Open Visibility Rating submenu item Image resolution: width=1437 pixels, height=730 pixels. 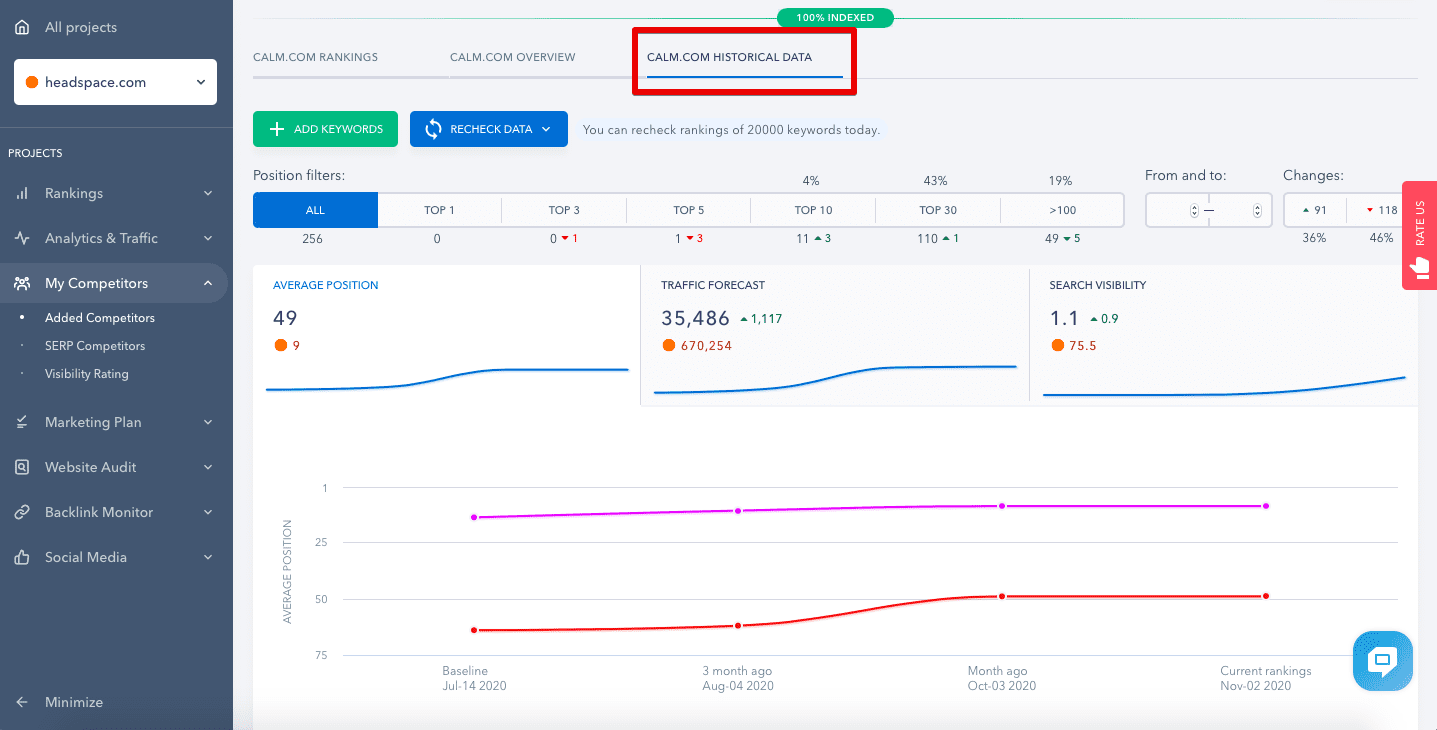click(x=87, y=374)
